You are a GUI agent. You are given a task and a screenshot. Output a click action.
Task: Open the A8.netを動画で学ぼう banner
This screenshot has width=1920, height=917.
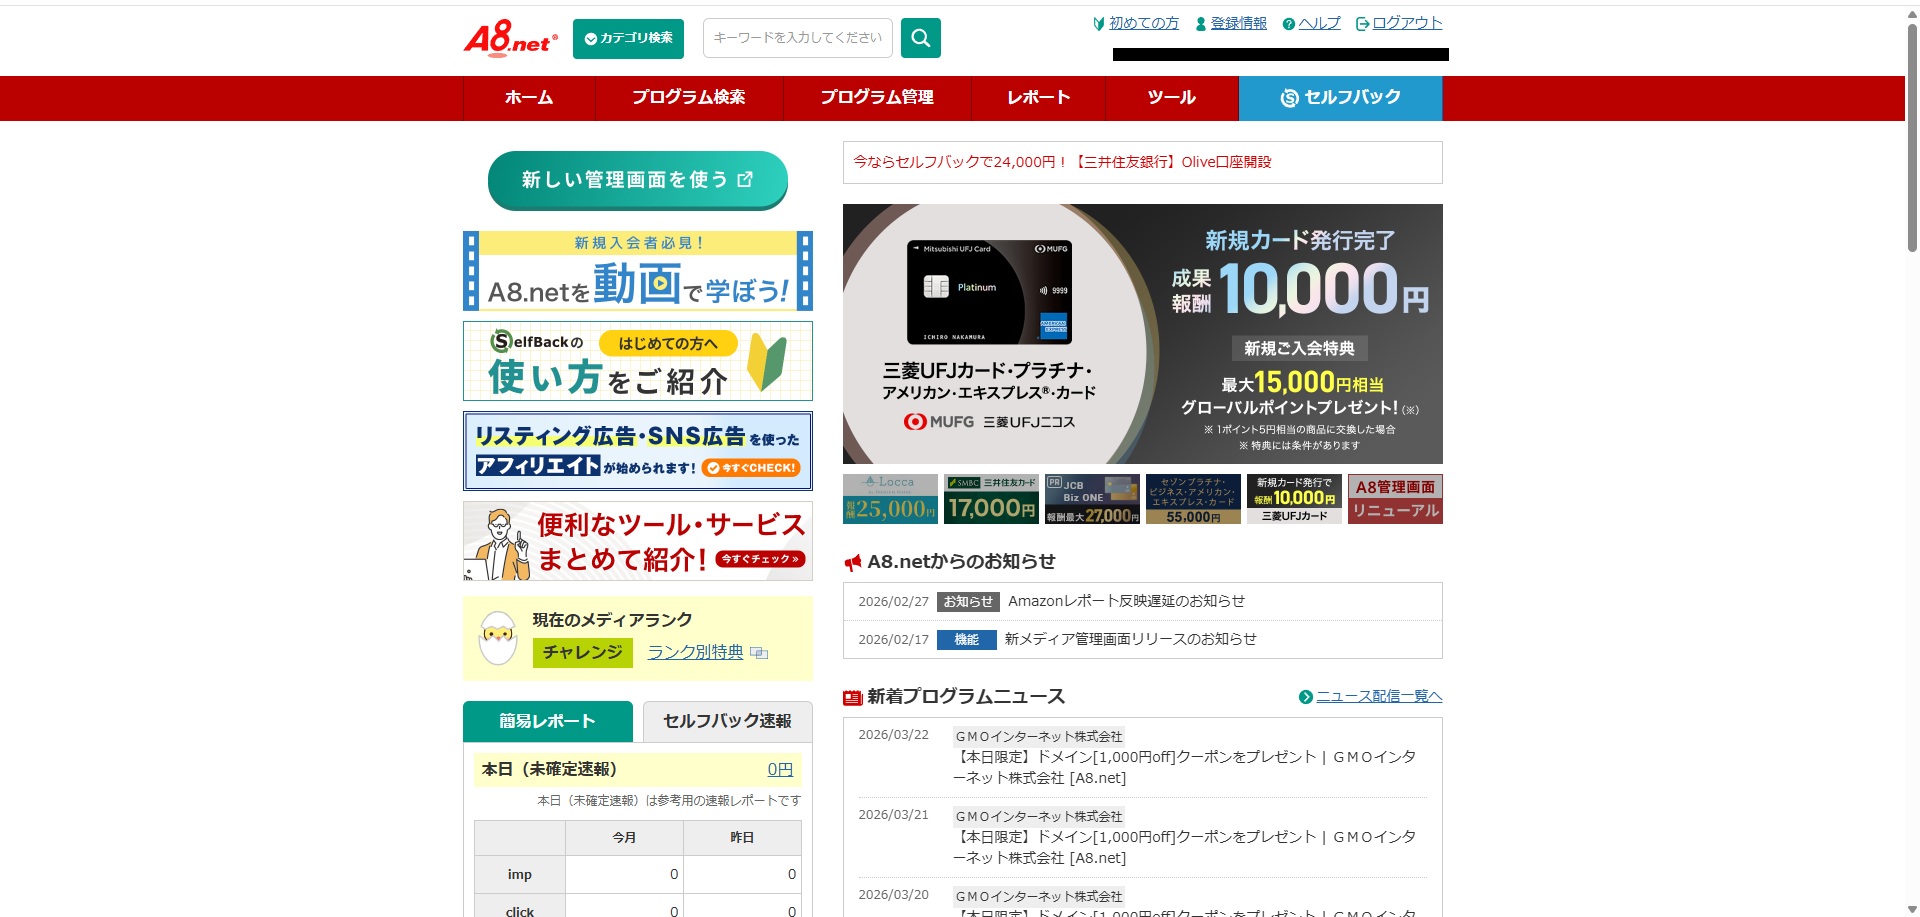(x=638, y=271)
